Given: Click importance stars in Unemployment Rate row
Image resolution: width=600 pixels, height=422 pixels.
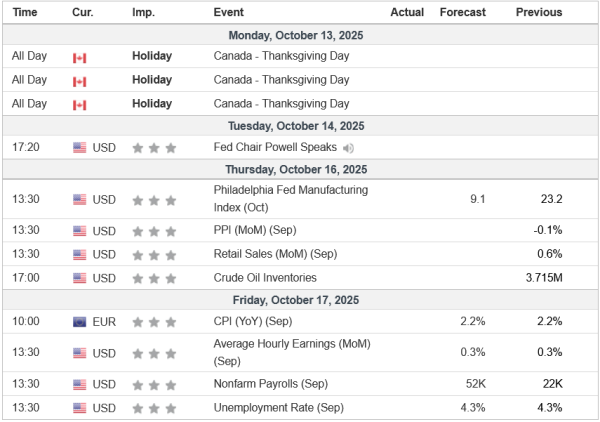Looking at the screenshot, I should coord(155,408).
